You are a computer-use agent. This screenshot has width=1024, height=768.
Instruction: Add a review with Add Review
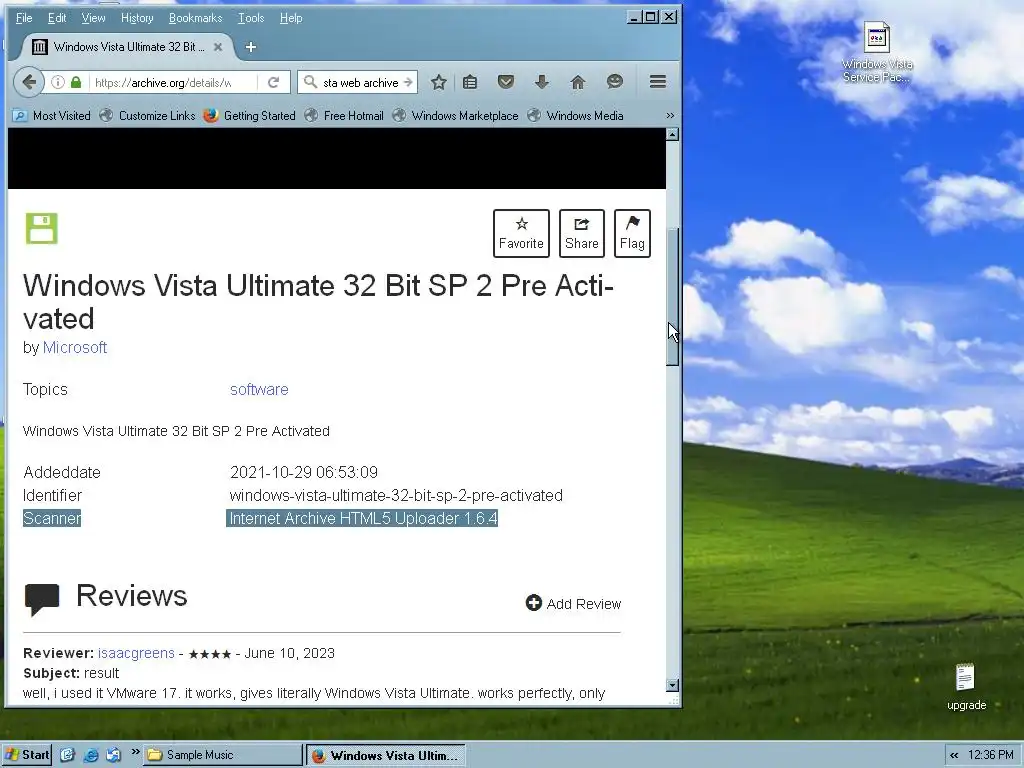coord(573,603)
